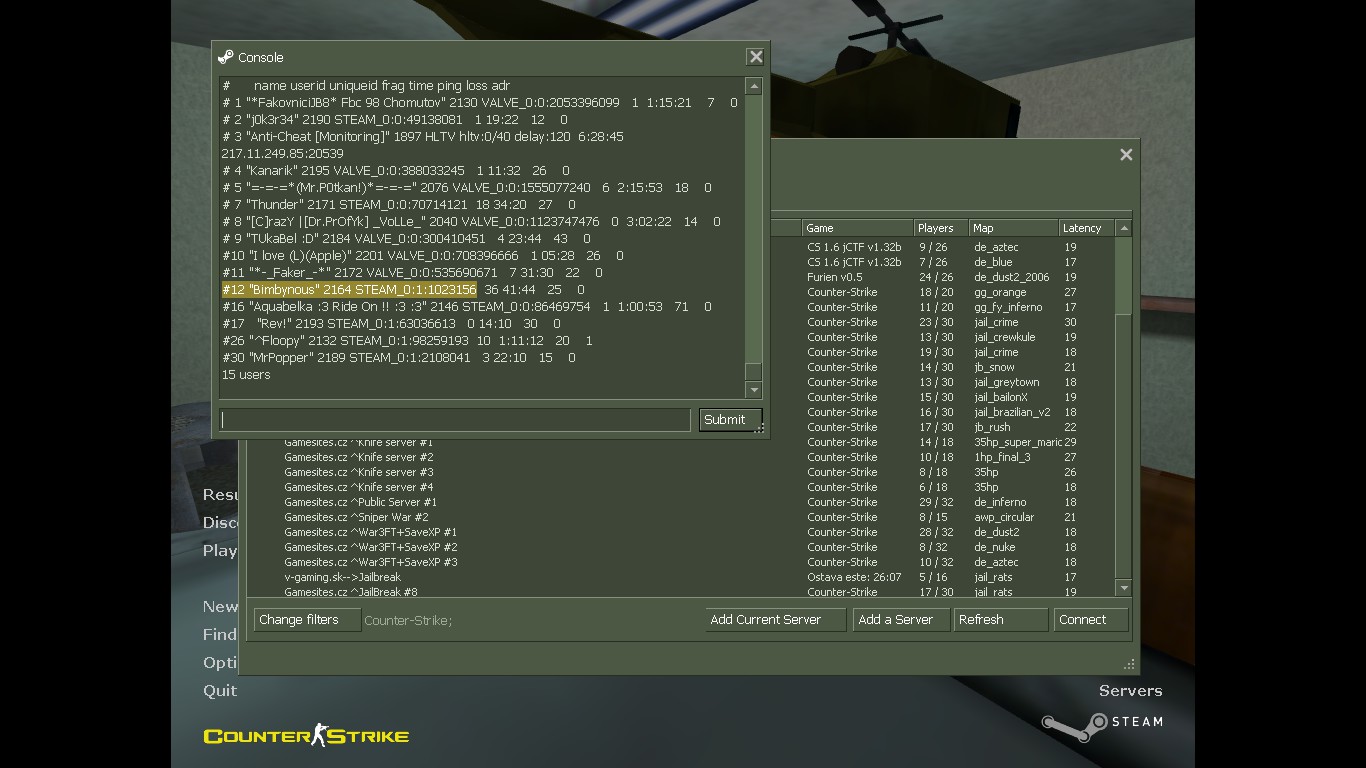Screen dimensions: 1366x768
Task: Click console scrollbar up arrow
Action: [754, 87]
